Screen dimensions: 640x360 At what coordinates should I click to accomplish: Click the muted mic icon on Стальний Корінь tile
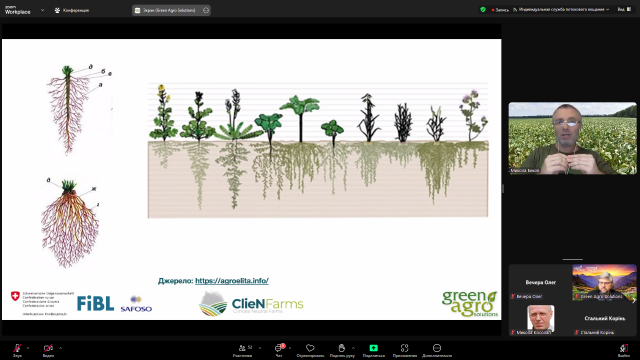576,332
